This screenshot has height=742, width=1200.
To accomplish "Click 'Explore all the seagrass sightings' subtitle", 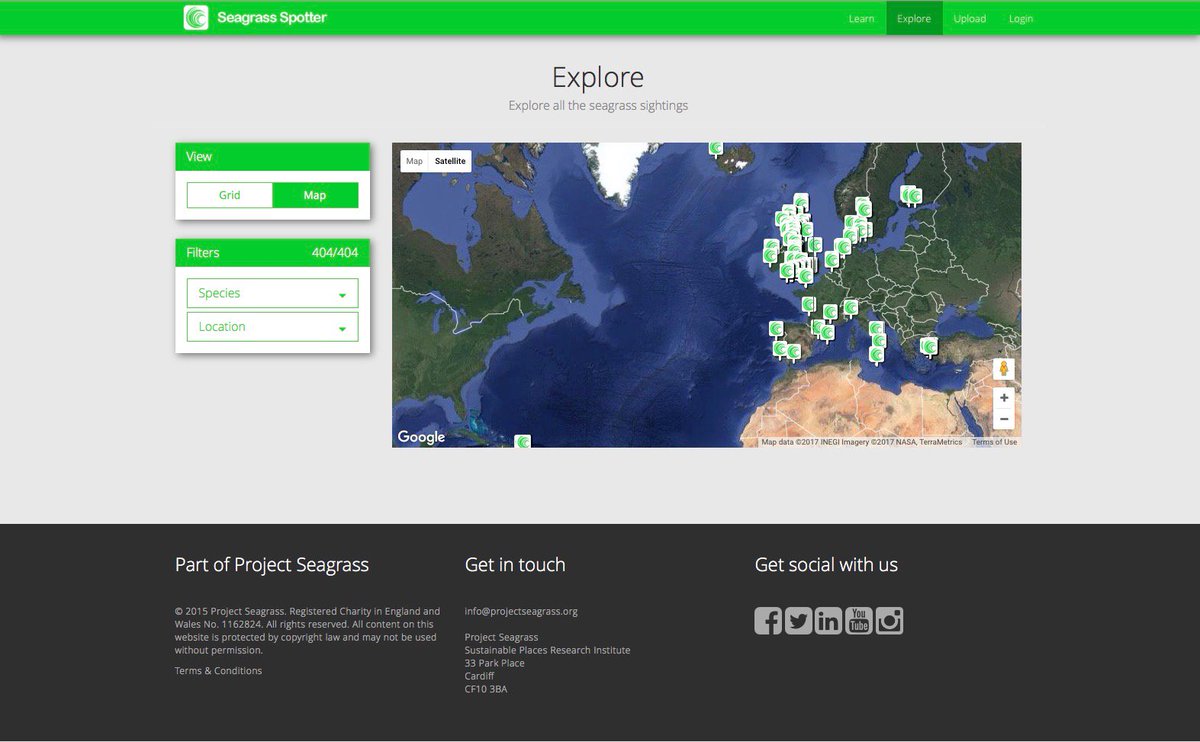I will click(598, 105).
